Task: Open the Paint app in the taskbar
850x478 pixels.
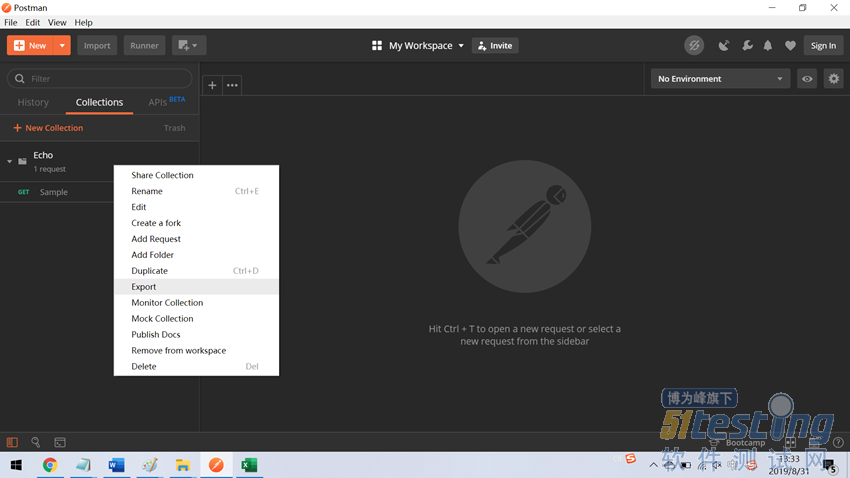Action: [x=150, y=465]
